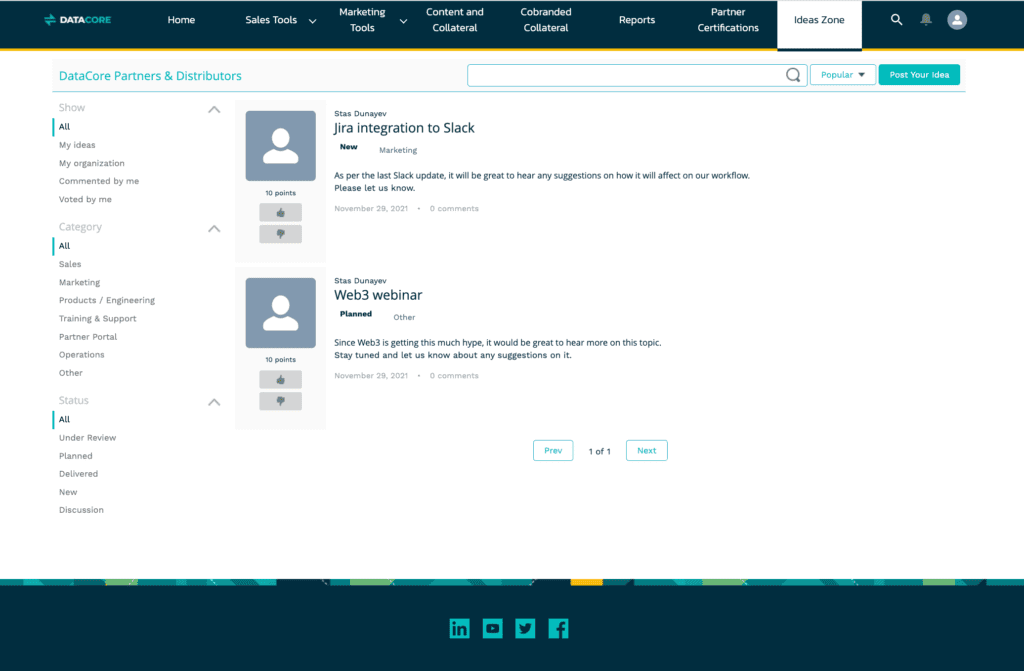
Task: Click the magnifier icon in the ideas search box
Action: tap(793, 75)
